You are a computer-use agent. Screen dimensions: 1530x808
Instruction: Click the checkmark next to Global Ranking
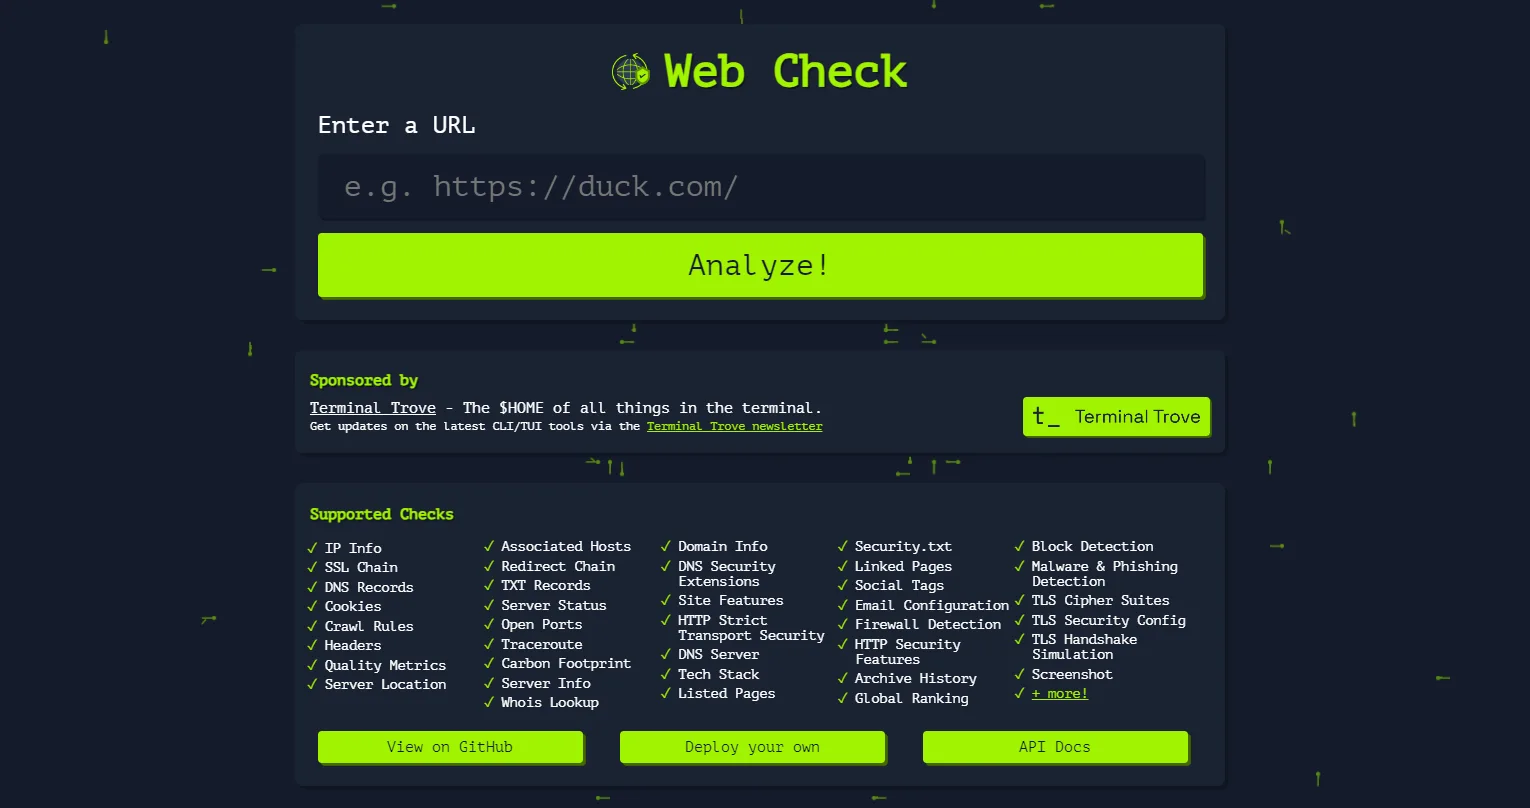(x=843, y=698)
